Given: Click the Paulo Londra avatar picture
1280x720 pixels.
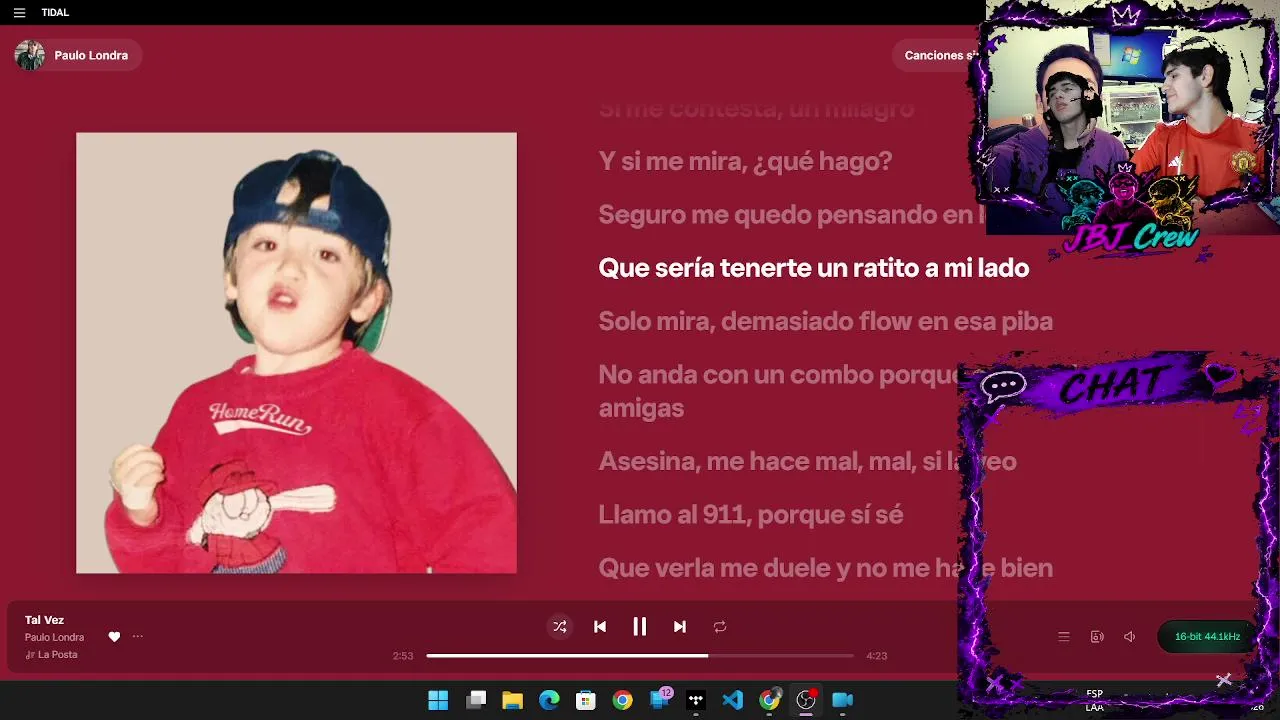Looking at the screenshot, I should tap(30, 55).
